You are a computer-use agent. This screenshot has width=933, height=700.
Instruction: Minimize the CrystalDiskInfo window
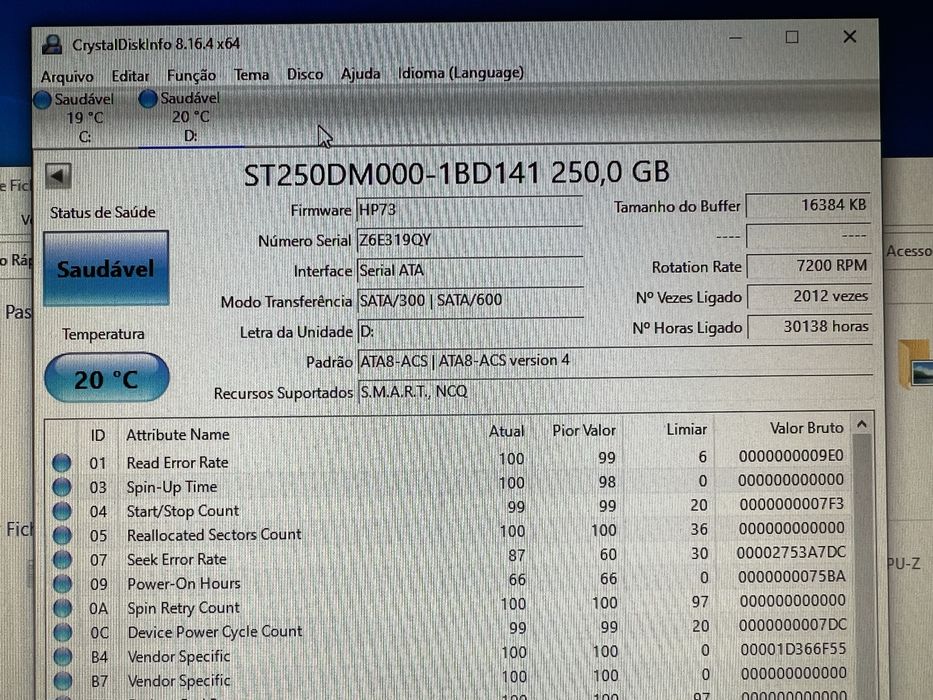[735, 38]
